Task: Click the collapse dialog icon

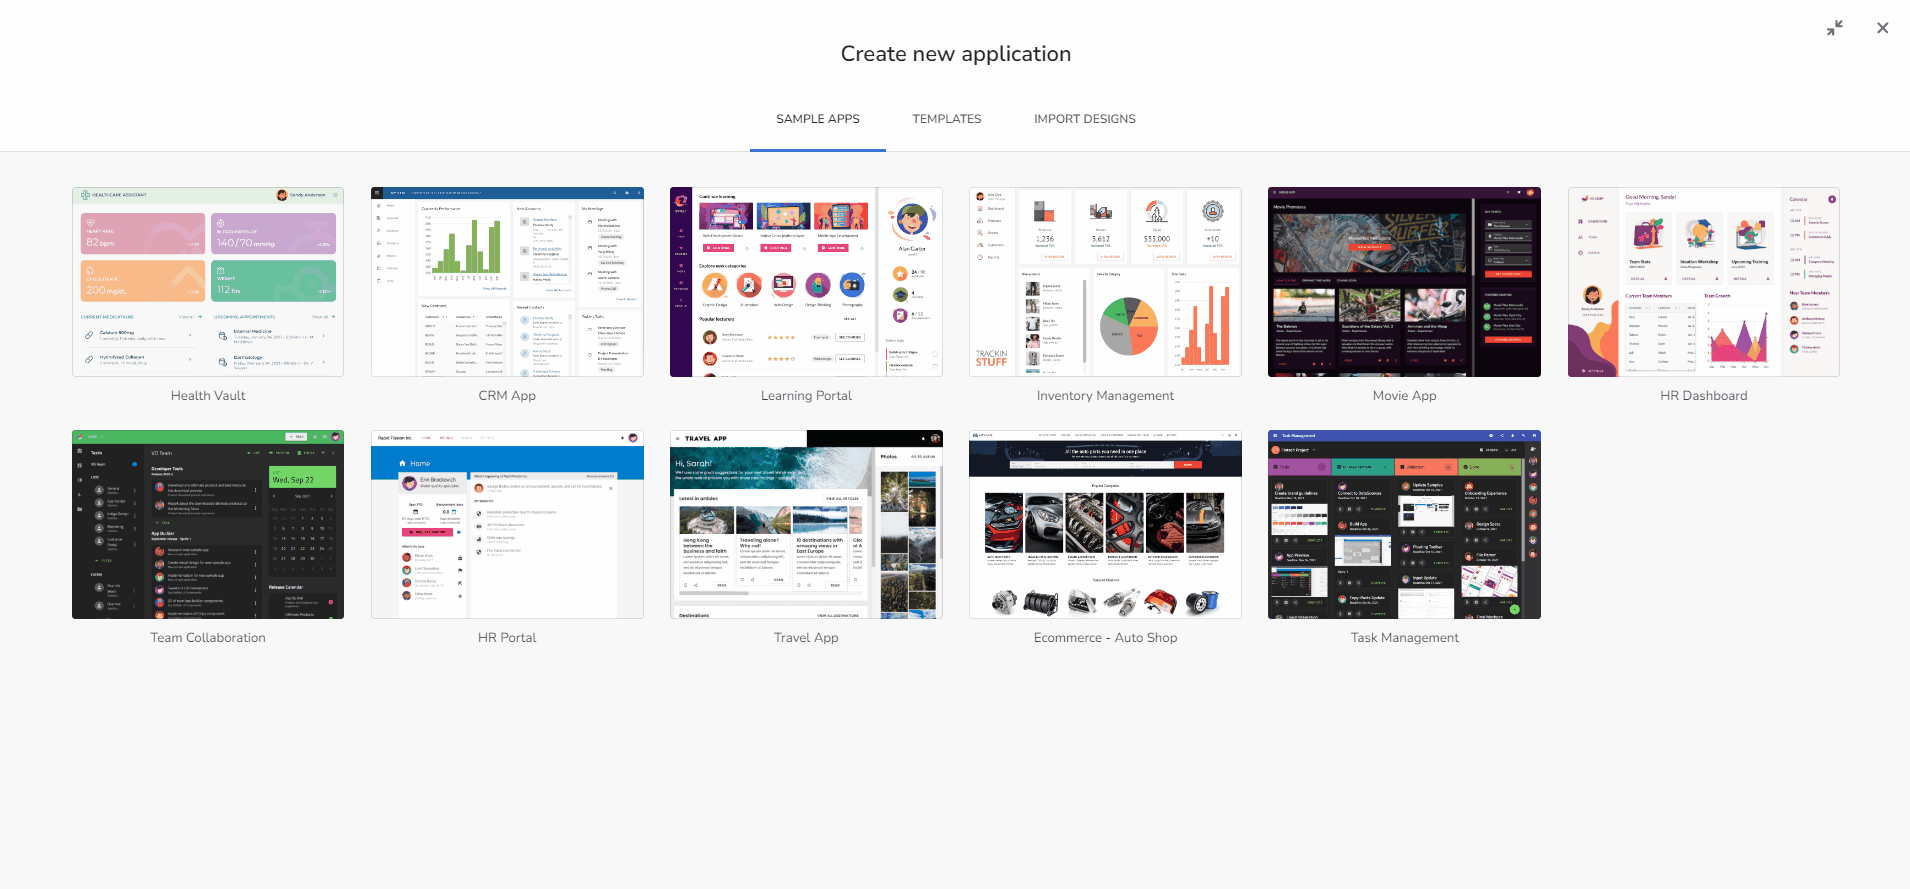Action: pyautogui.click(x=1834, y=28)
